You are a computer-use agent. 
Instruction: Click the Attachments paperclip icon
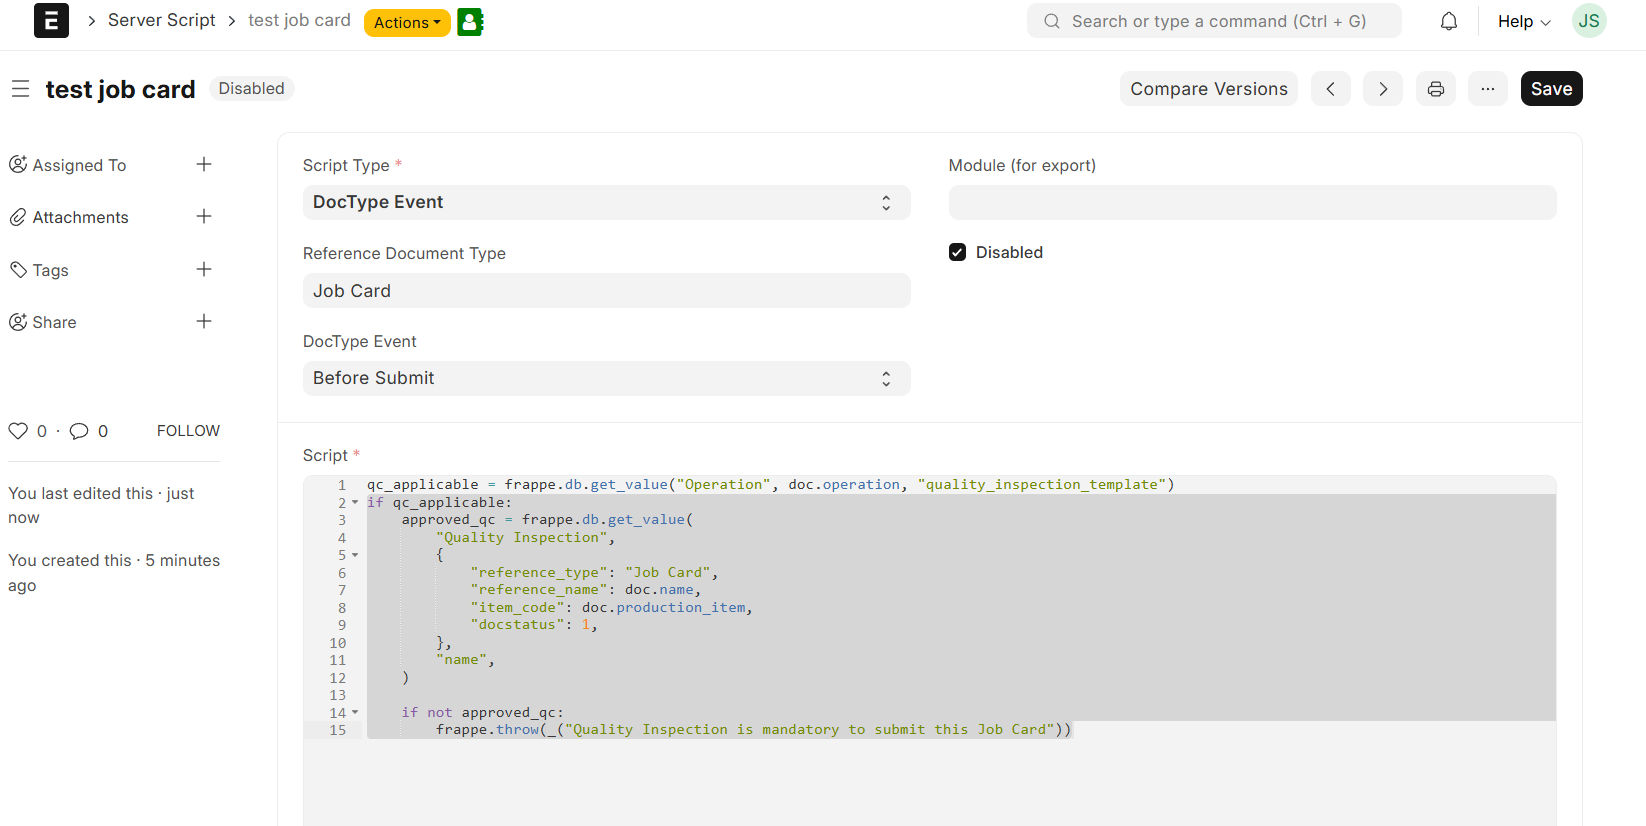pyautogui.click(x=18, y=217)
